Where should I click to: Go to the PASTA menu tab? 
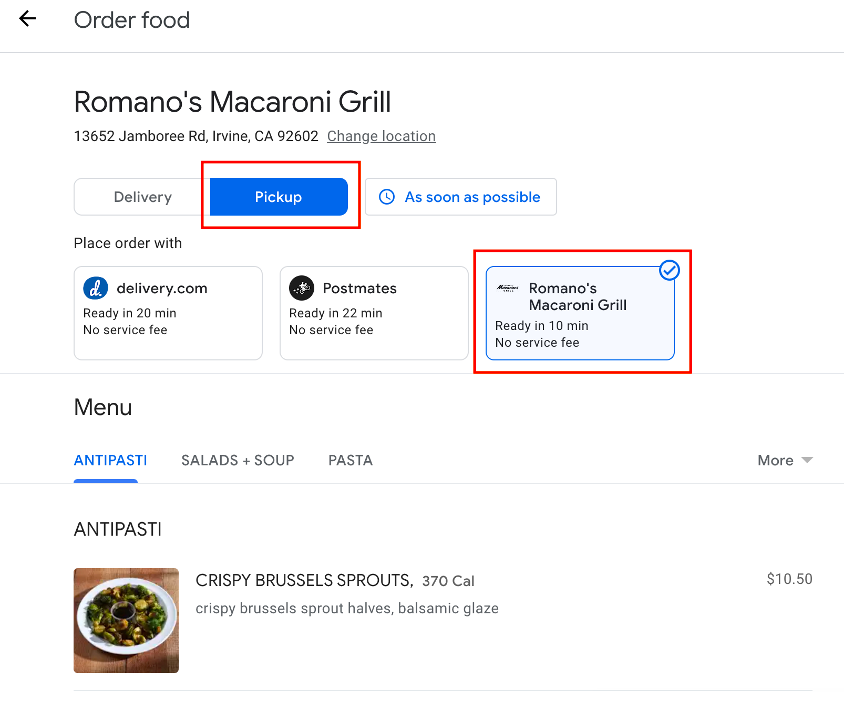point(350,460)
